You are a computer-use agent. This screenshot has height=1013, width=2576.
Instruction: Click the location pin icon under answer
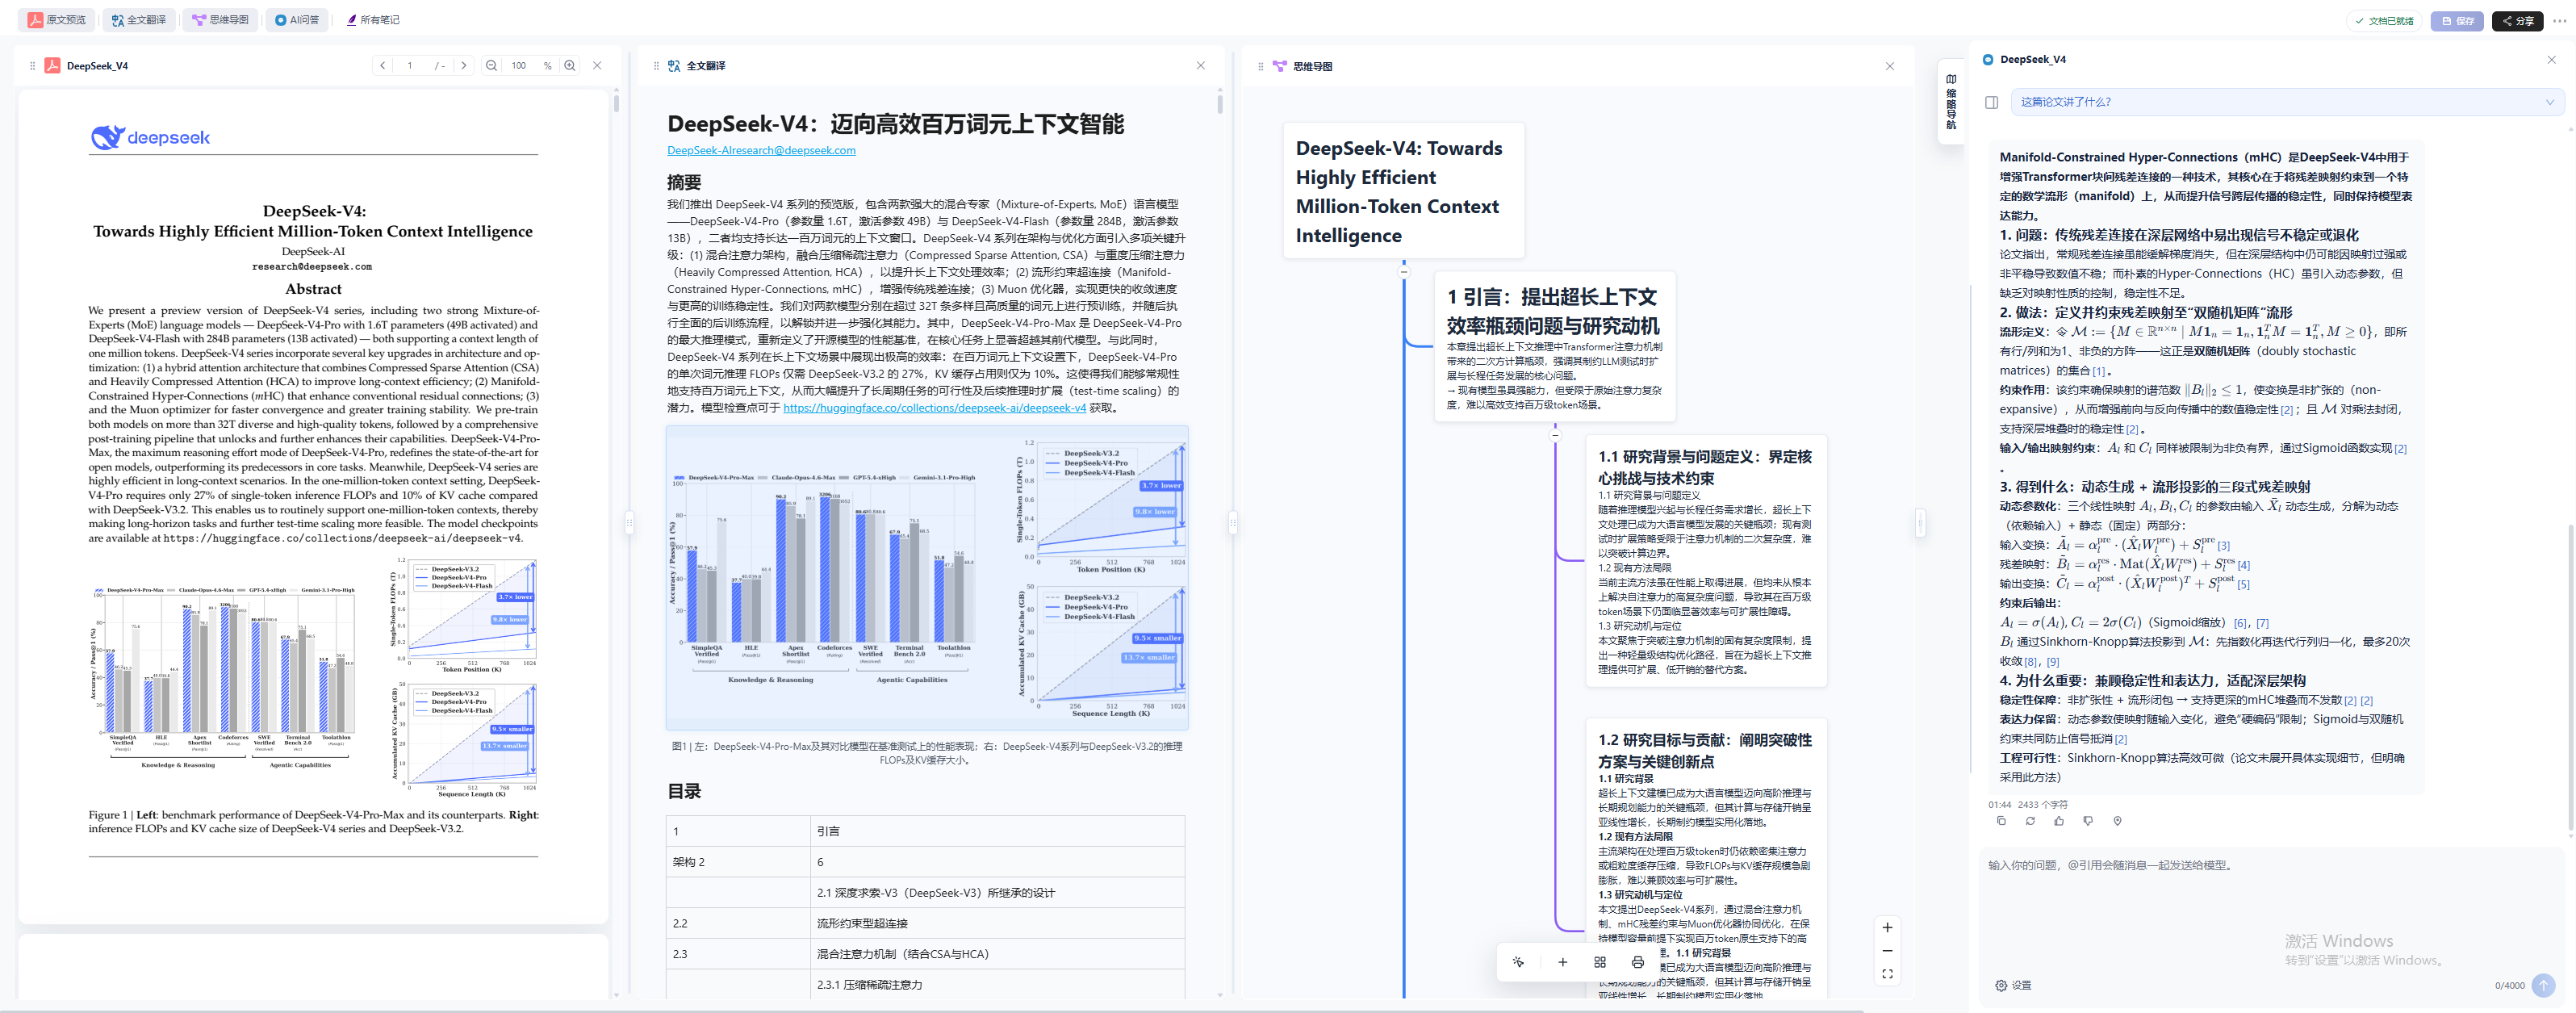2117,821
